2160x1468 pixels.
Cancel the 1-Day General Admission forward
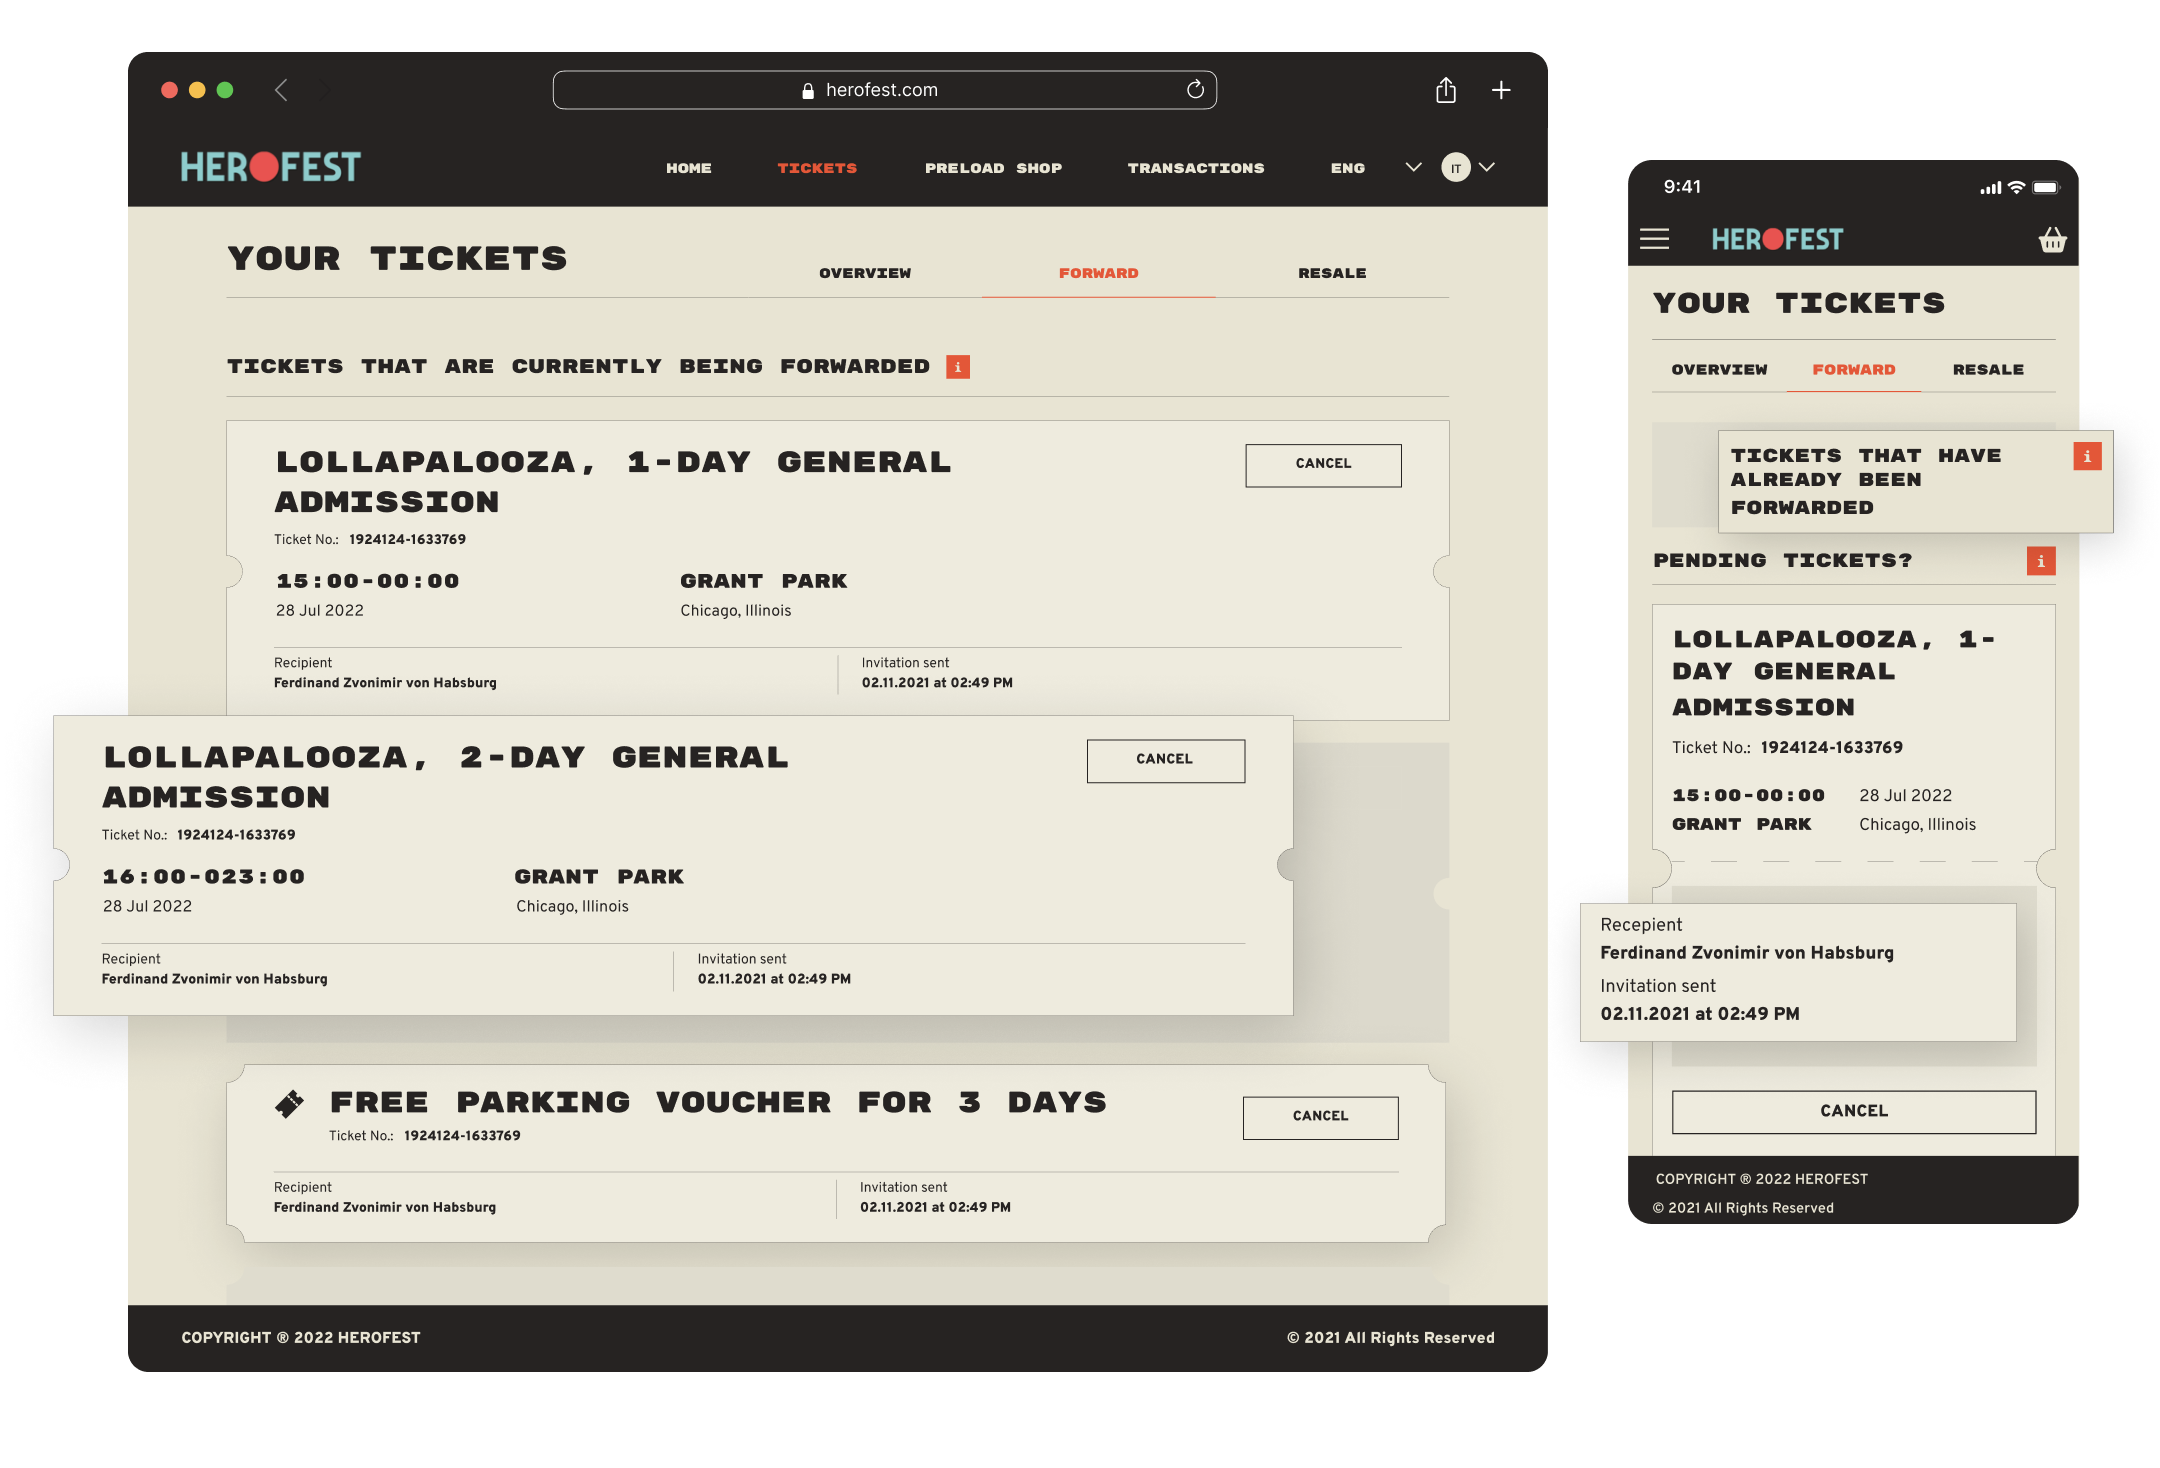tap(1323, 465)
